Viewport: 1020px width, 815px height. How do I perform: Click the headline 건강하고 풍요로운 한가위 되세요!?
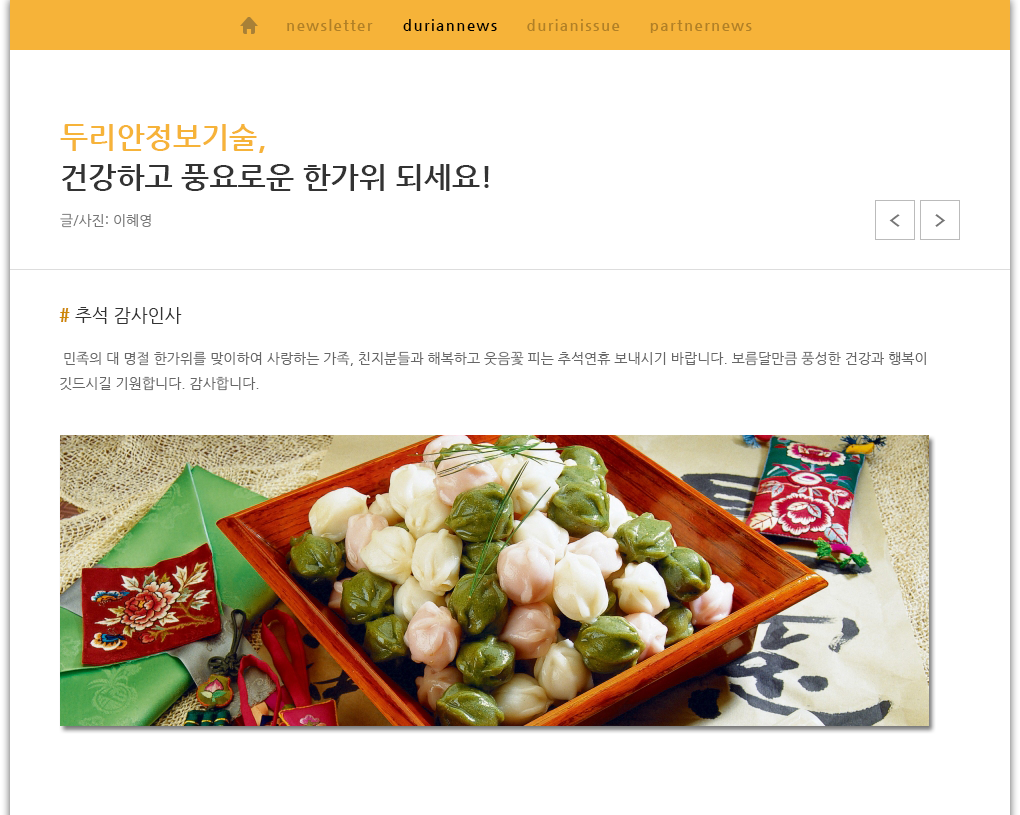[275, 177]
